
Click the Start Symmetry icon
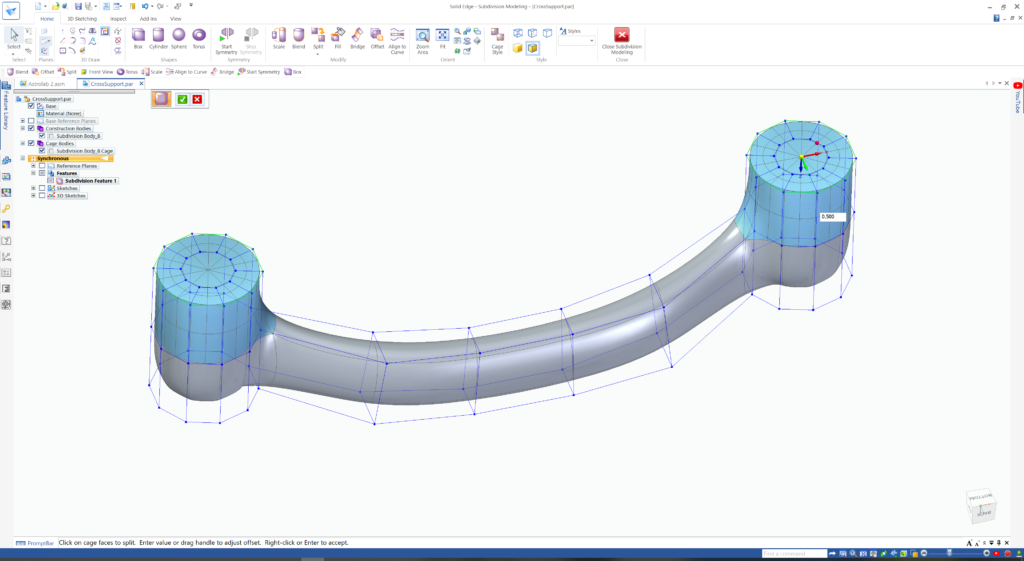coord(227,40)
